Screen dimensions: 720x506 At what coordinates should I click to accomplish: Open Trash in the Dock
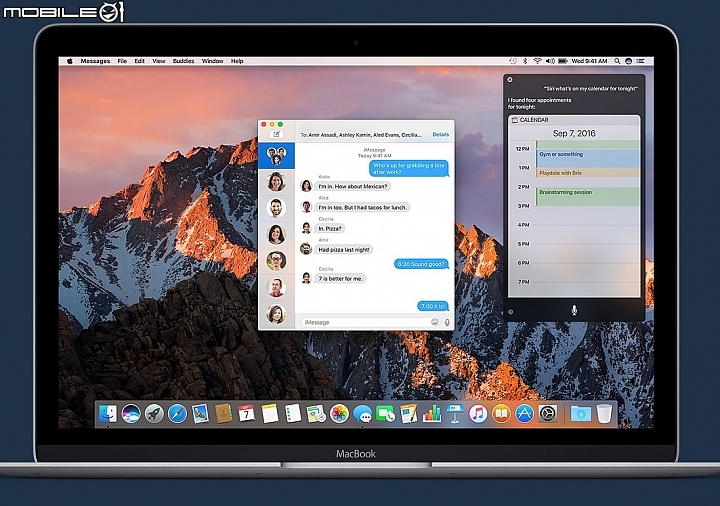pos(604,414)
